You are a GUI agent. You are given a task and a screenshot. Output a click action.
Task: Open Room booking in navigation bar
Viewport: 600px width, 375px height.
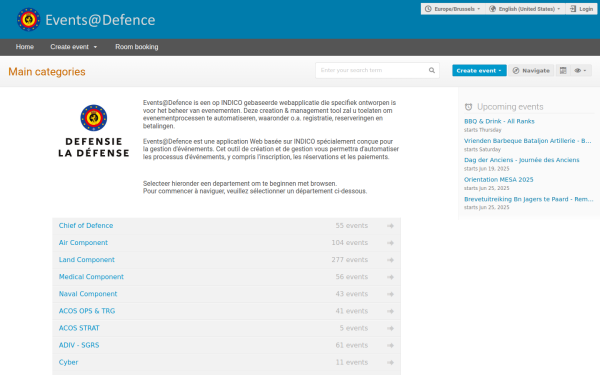(x=137, y=47)
